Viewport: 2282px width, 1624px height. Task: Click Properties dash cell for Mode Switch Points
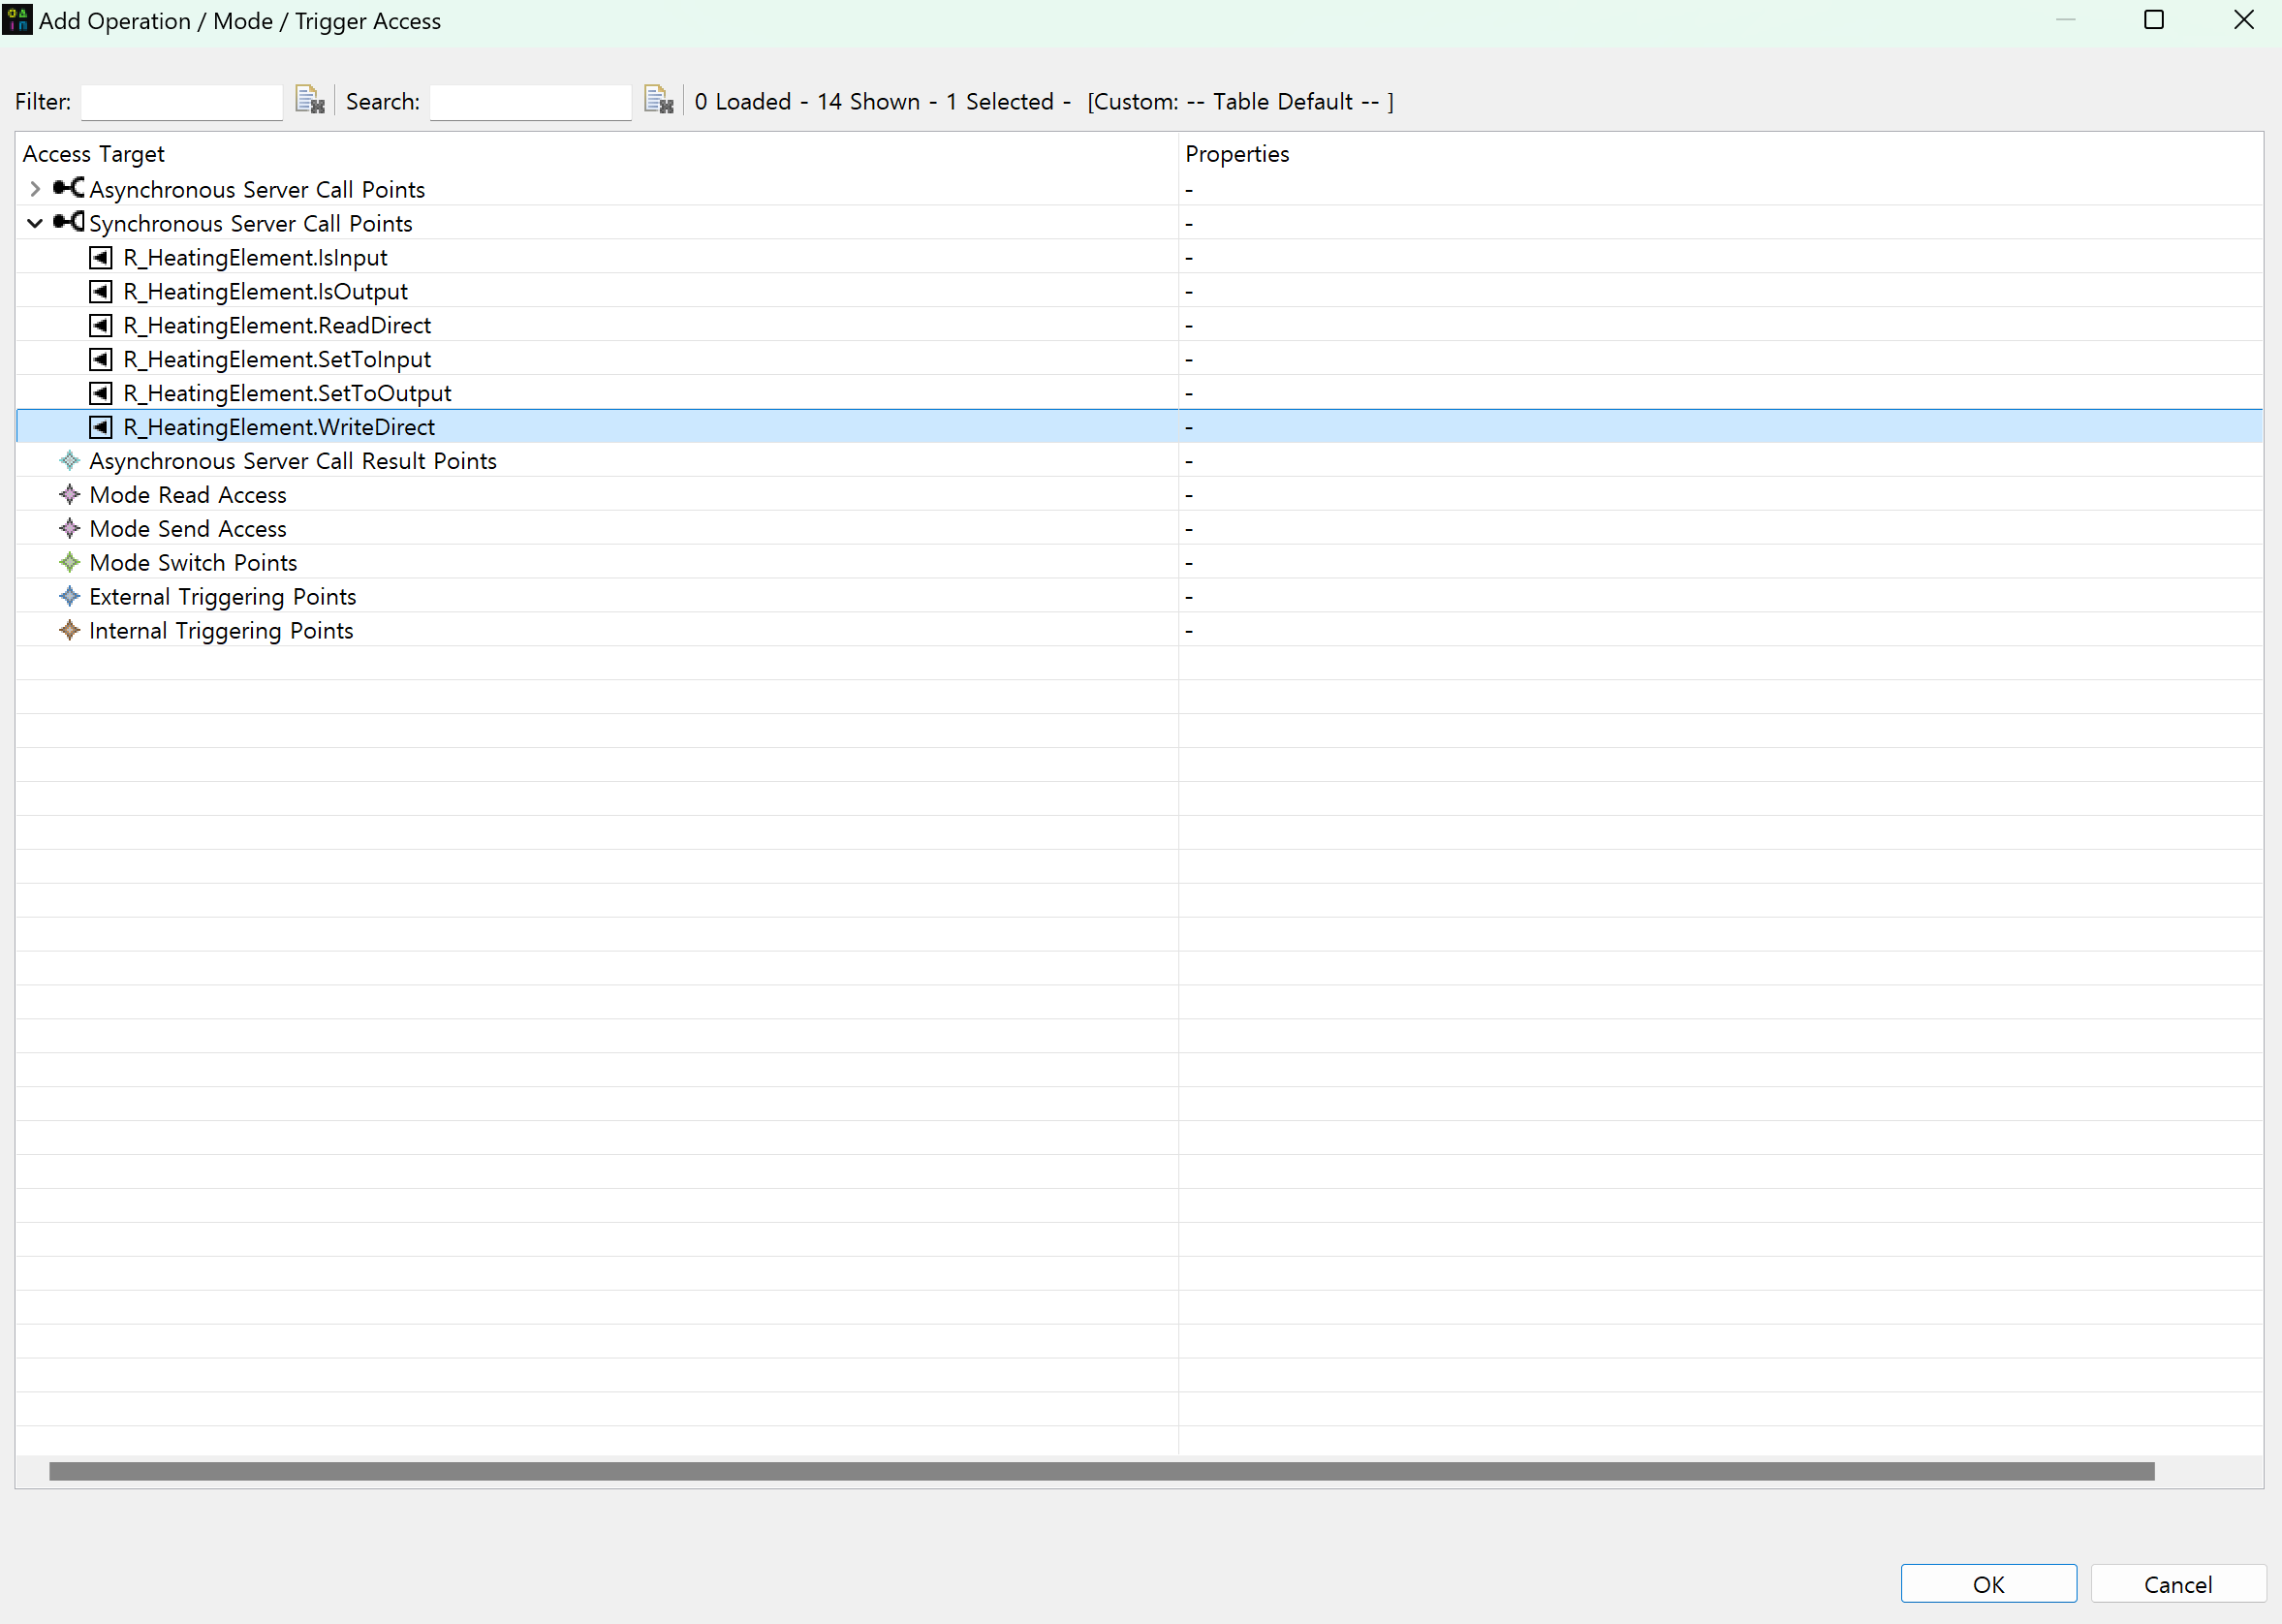click(1189, 563)
